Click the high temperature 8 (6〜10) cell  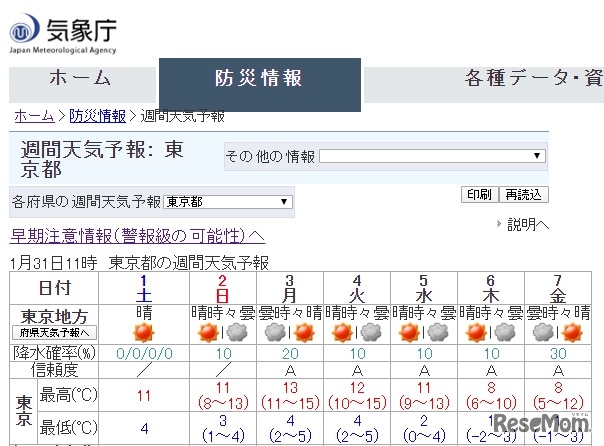click(491, 395)
